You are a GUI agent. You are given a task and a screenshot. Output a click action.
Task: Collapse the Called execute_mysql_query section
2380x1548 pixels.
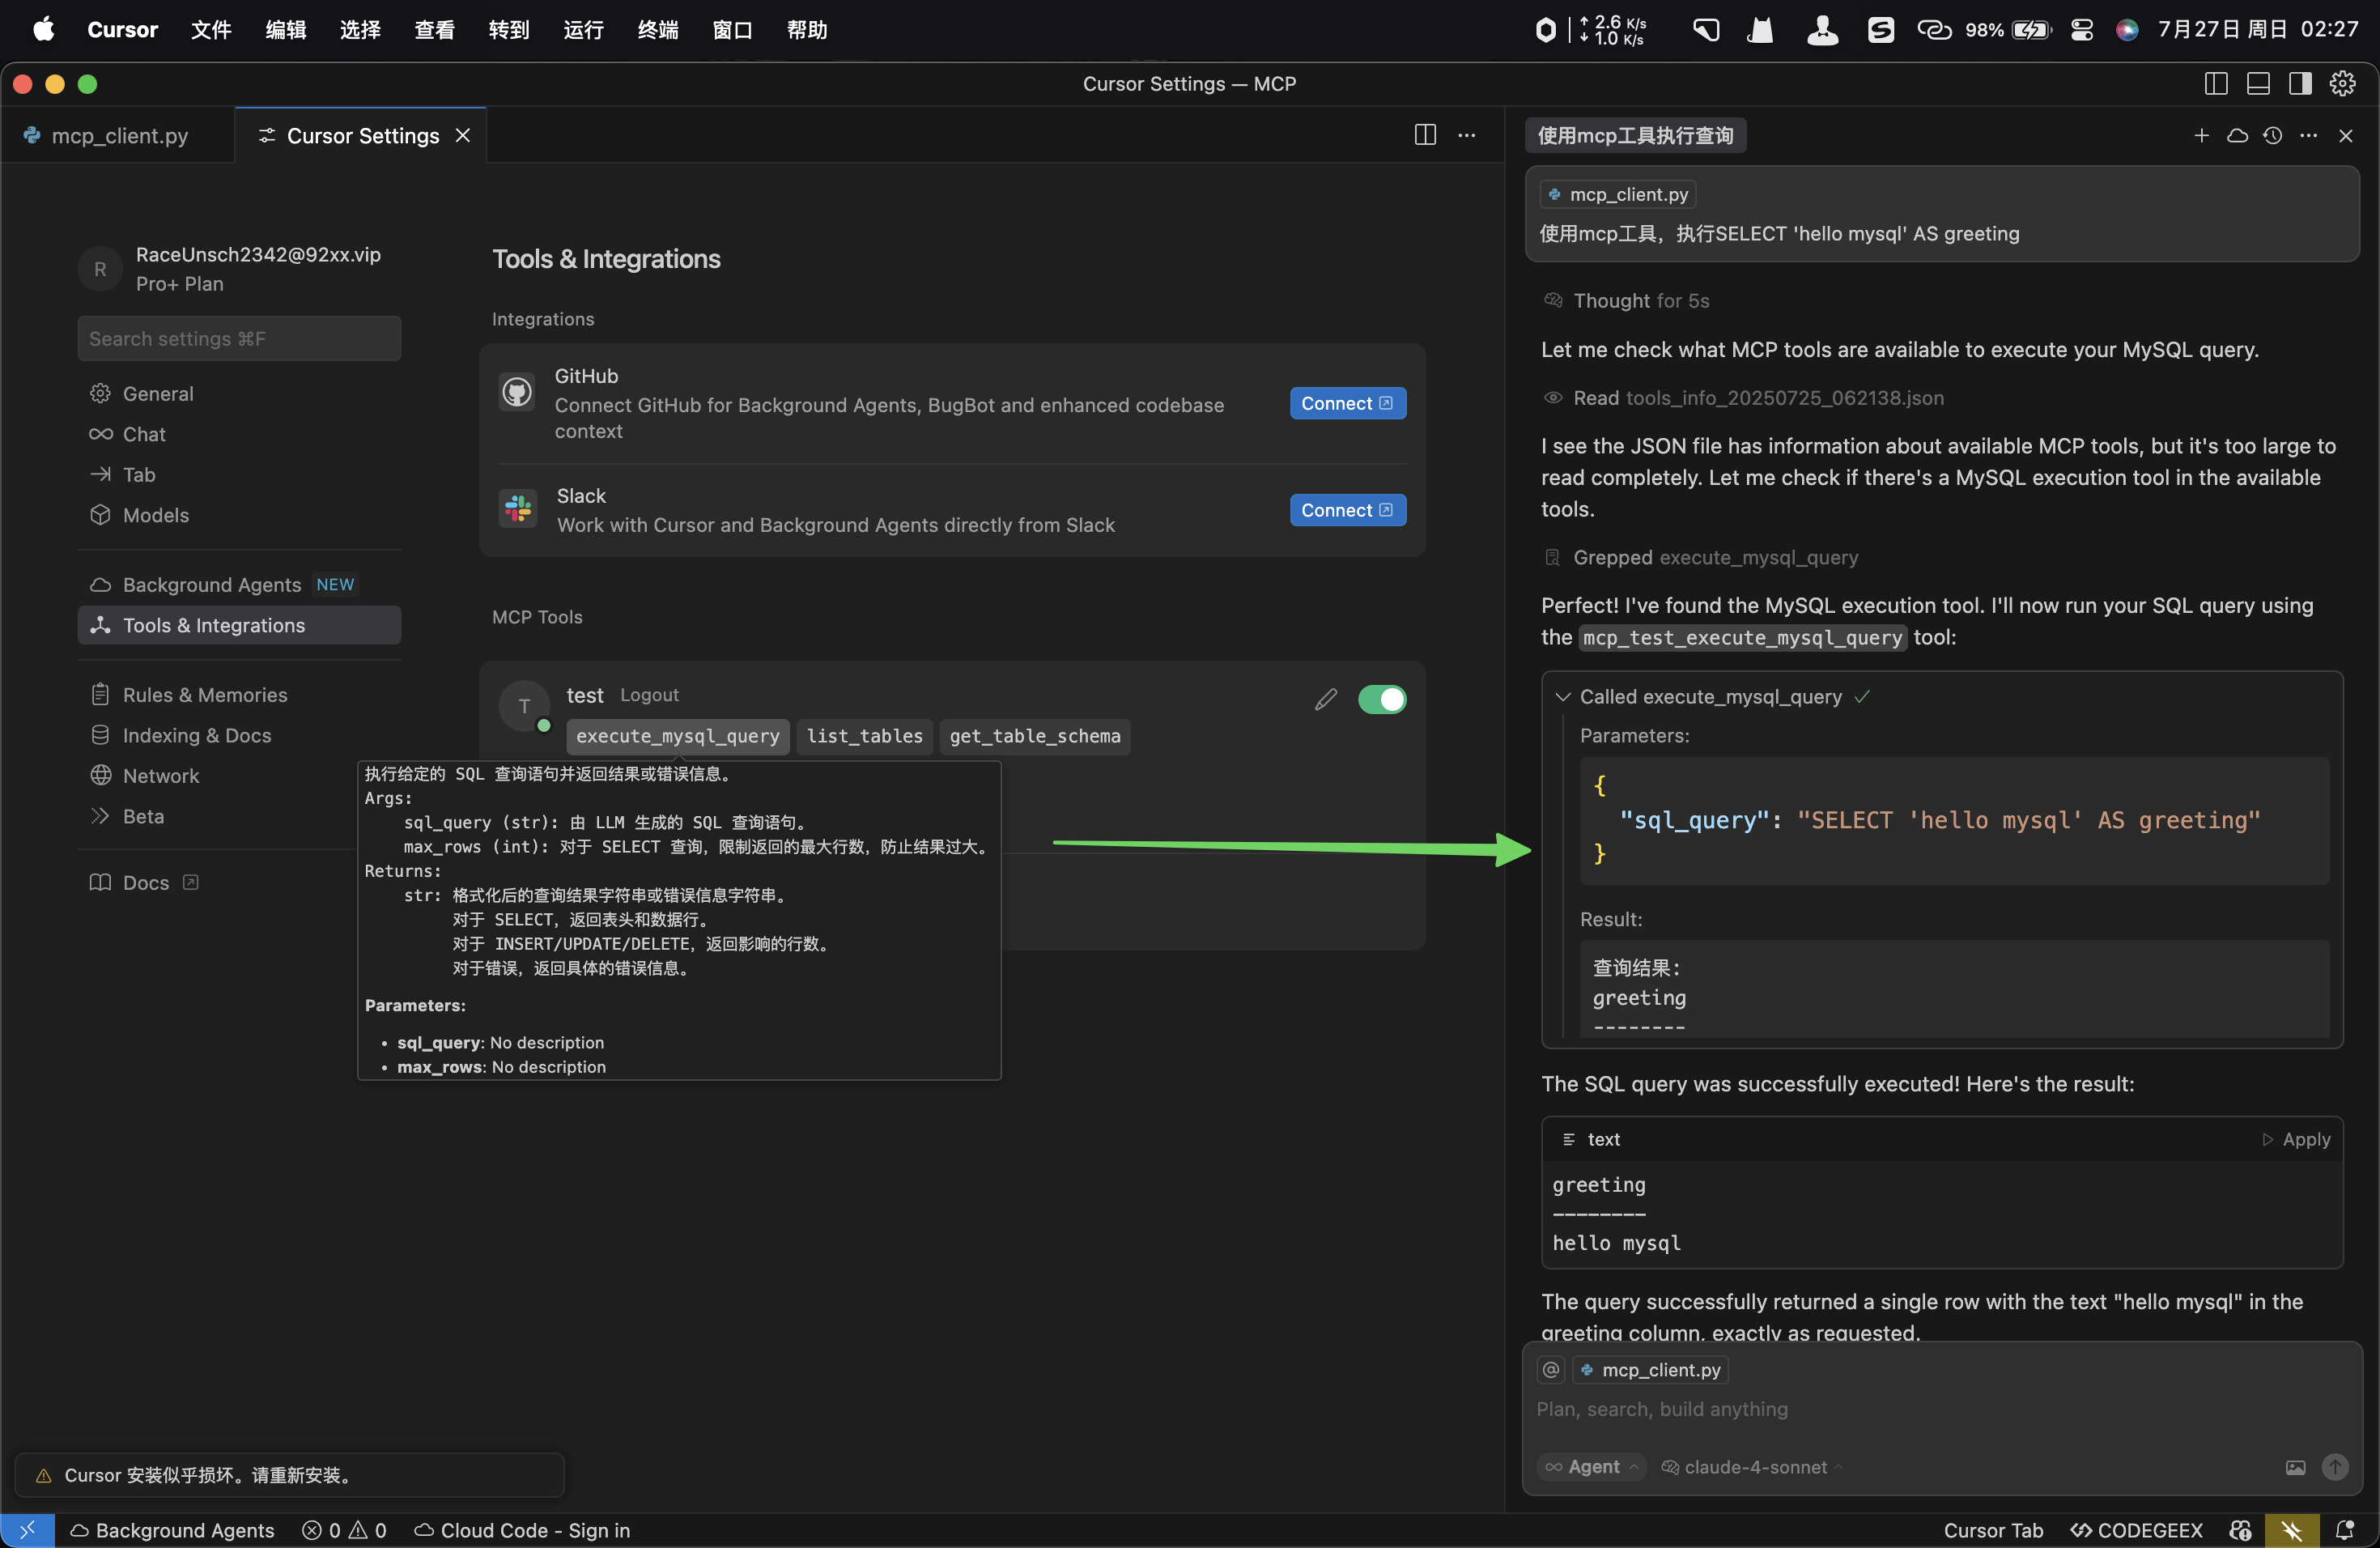(x=1563, y=697)
